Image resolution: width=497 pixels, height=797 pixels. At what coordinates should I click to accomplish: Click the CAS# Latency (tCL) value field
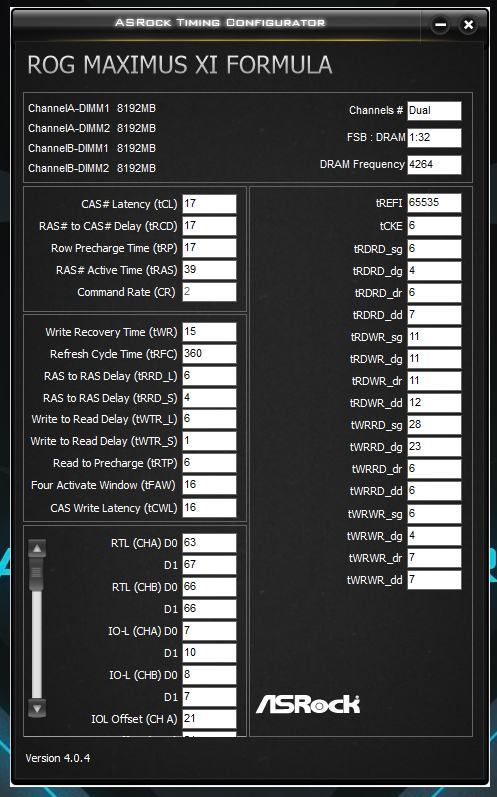click(209, 204)
